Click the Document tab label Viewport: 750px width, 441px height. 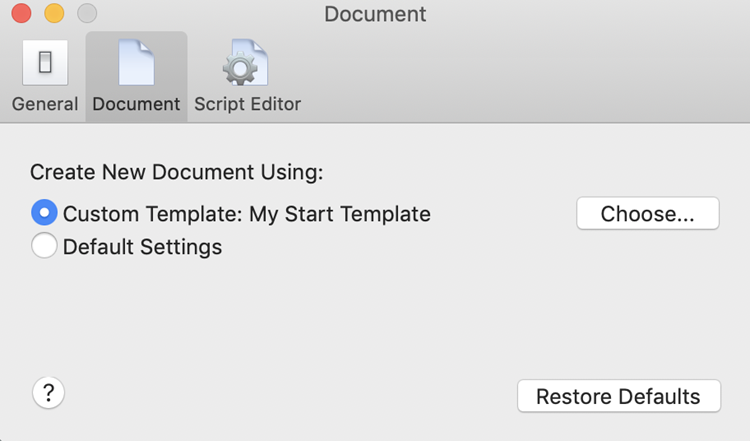(136, 104)
